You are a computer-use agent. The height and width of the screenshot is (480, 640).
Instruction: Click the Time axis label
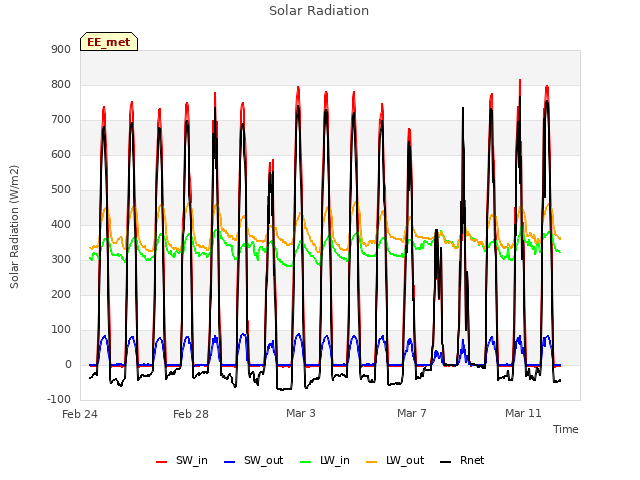[566, 429]
